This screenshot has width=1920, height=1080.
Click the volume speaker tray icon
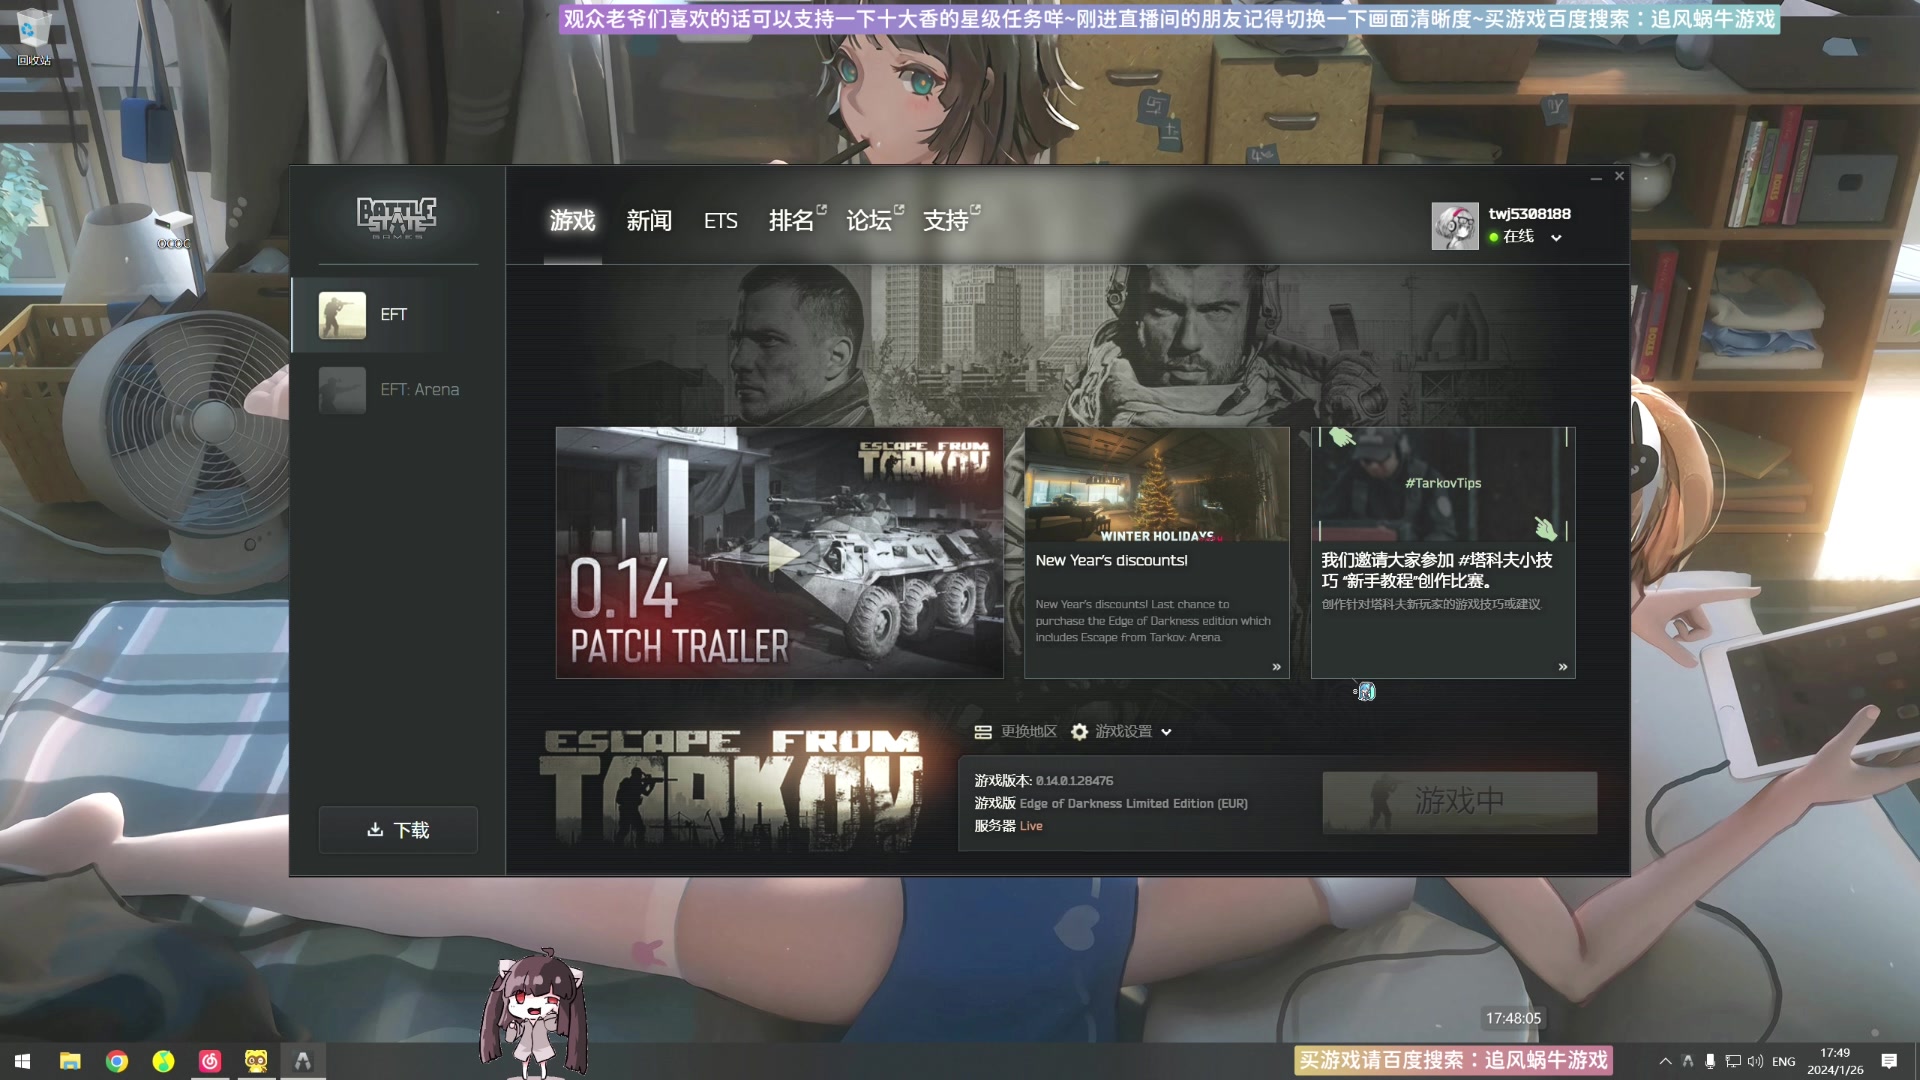click(1756, 1062)
